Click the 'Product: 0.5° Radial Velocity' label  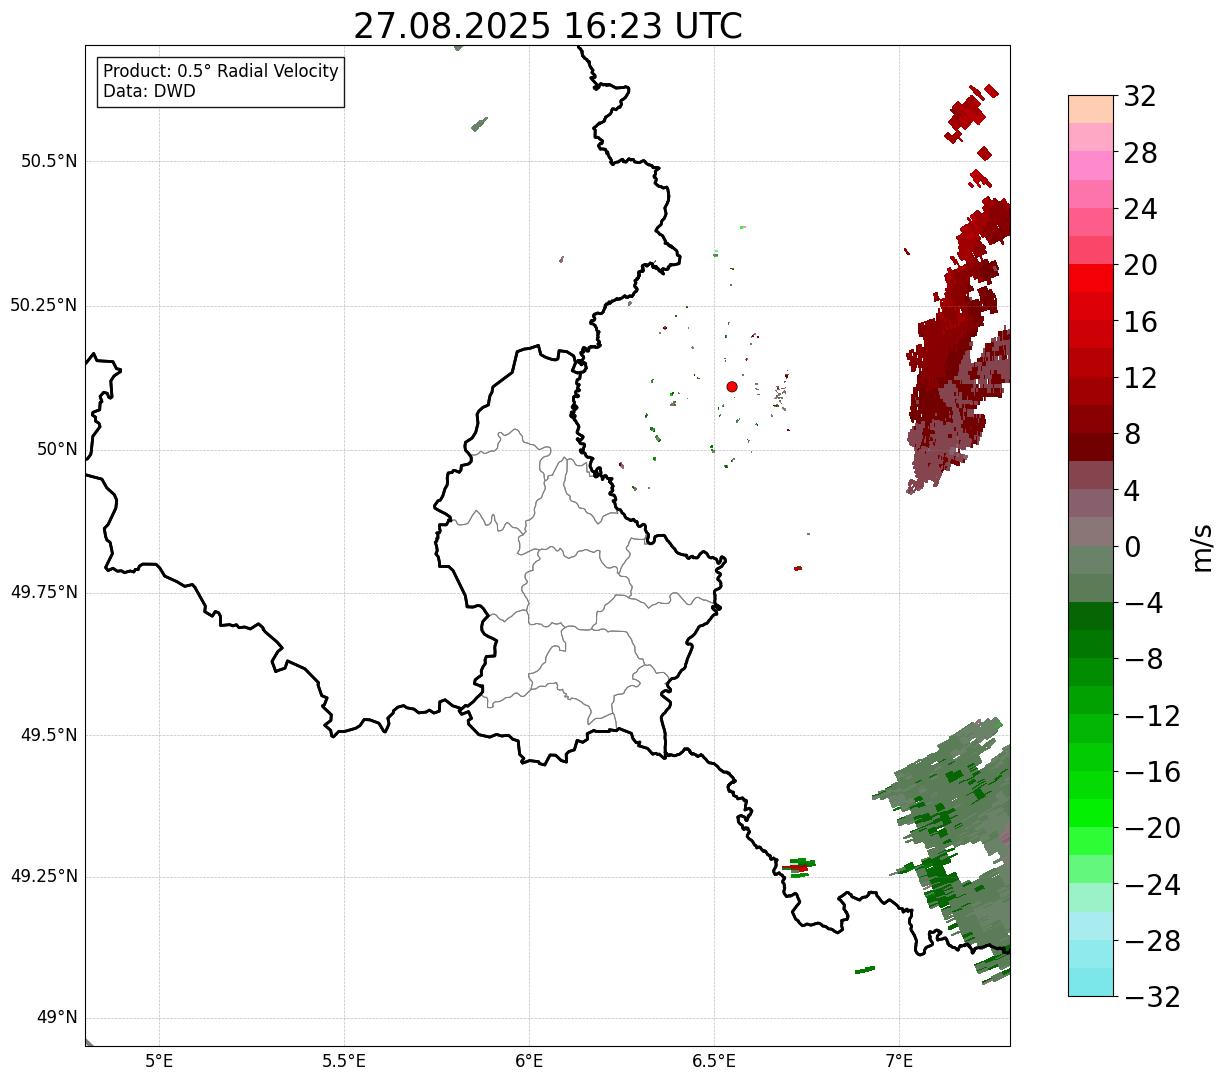coord(221,72)
